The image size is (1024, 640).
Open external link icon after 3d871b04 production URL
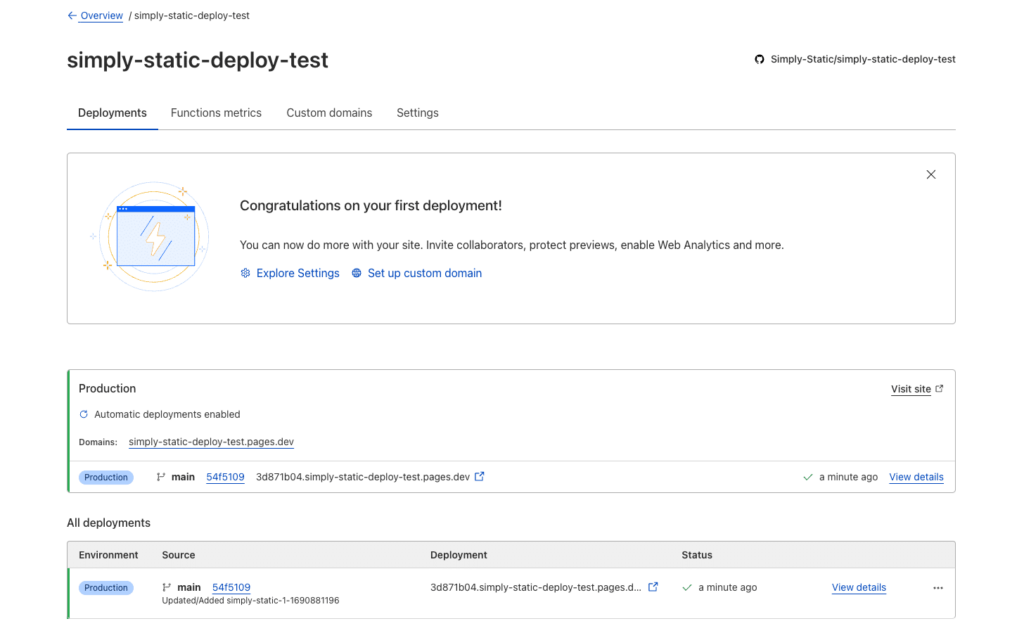[479, 477]
